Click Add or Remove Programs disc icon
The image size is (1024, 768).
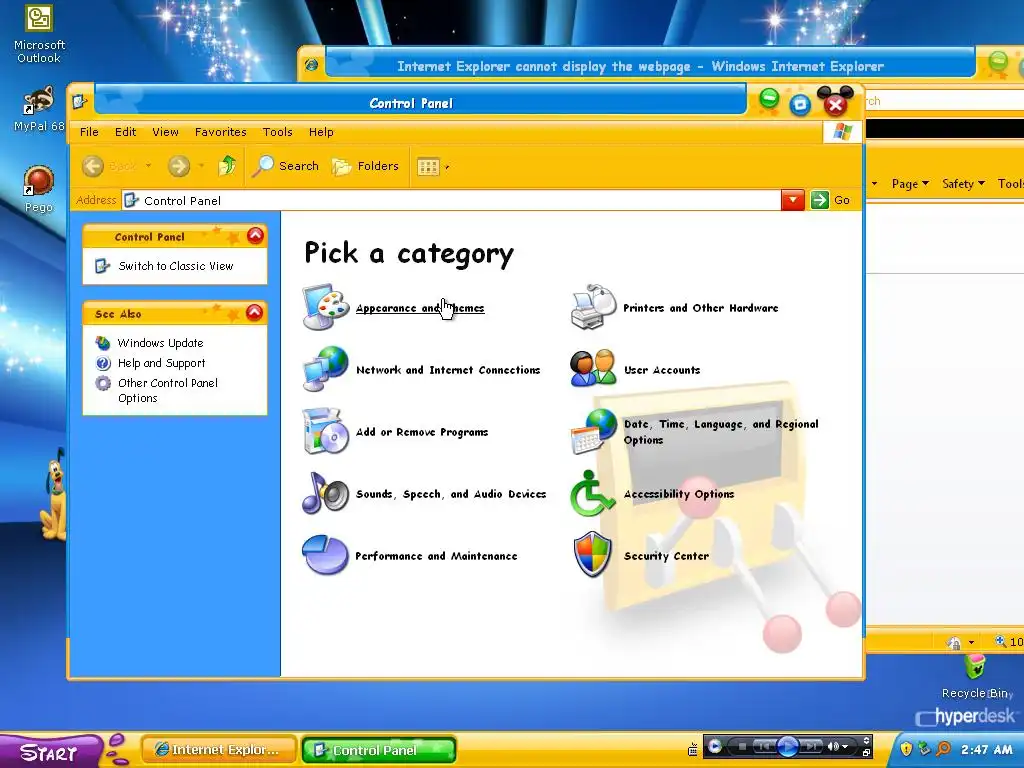tap(326, 431)
